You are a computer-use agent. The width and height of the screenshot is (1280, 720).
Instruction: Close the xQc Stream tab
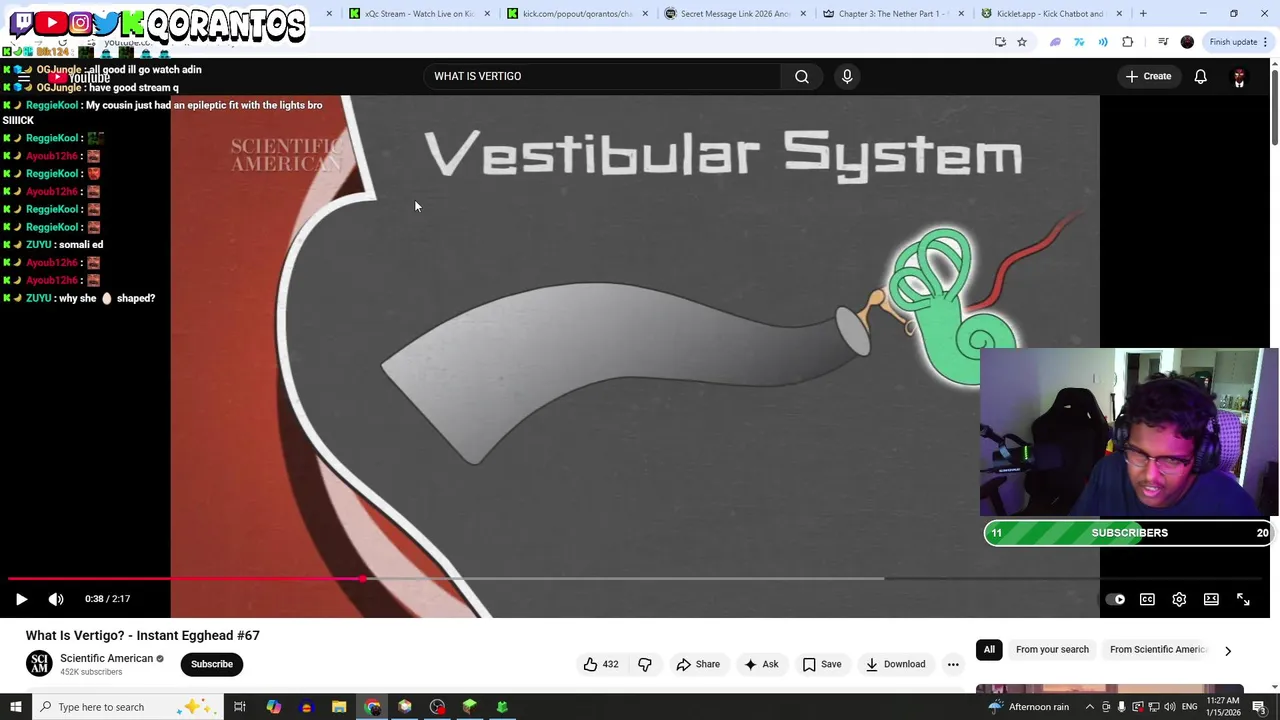click(487, 14)
